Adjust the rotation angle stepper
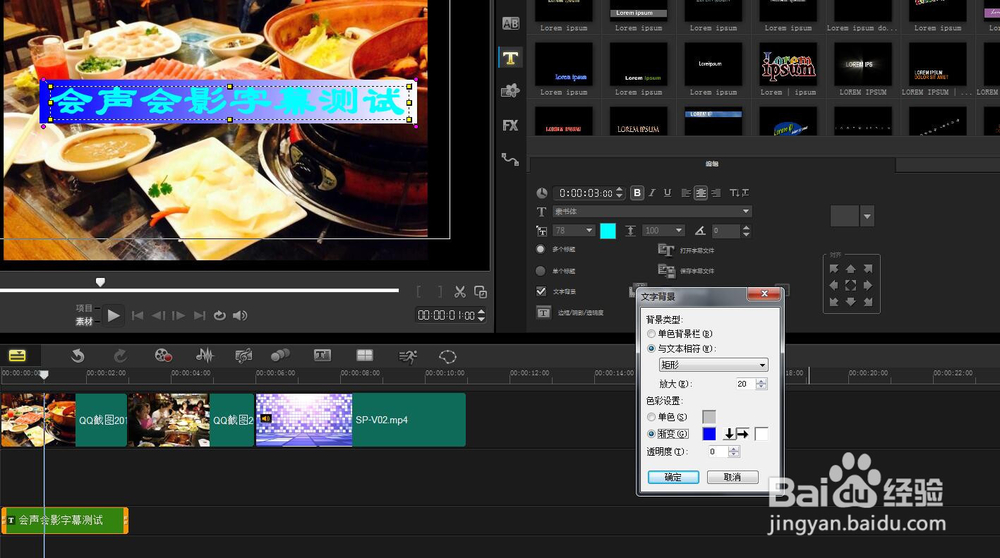This screenshot has width=1000, height=558. pyautogui.click(x=746, y=230)
